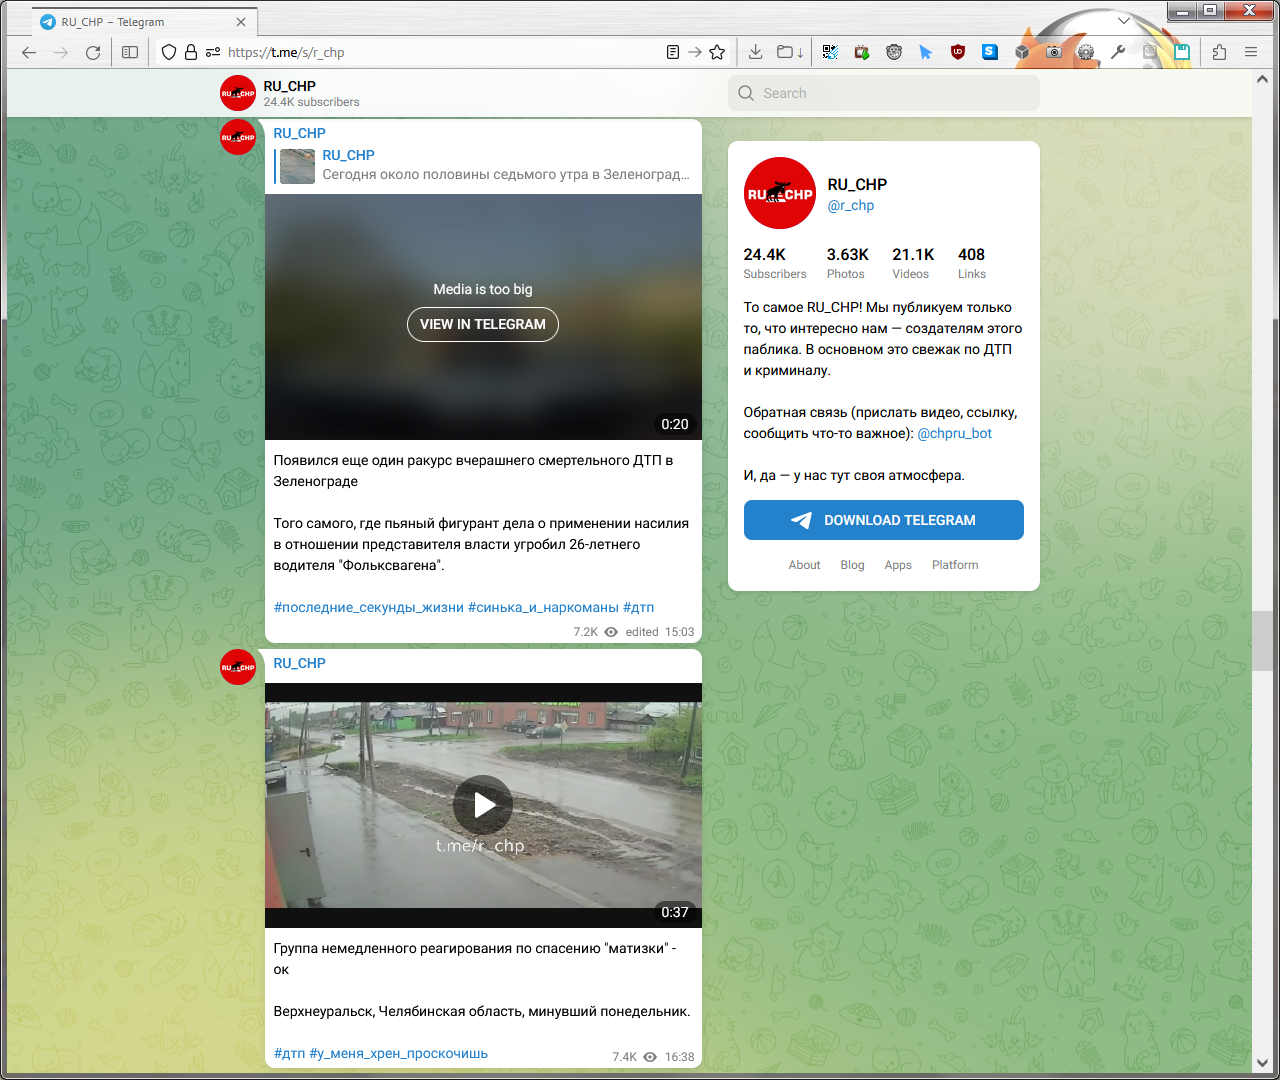The image size is (1280, 1080).
Task: Open author RU_CHP of the video post
Action: point(300,663)
